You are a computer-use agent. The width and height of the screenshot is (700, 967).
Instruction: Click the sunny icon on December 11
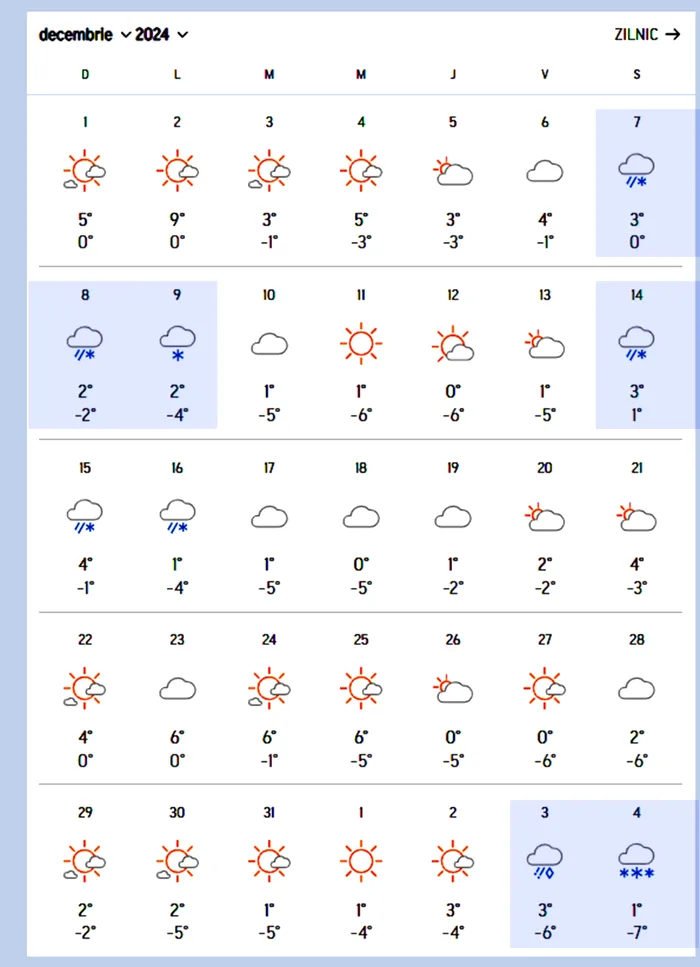(361, 344)
